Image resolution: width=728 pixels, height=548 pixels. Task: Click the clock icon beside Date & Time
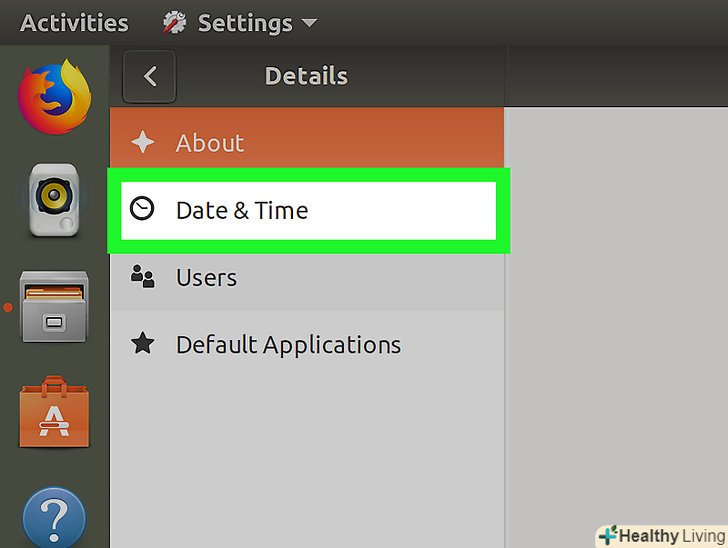tap(143, 209)
